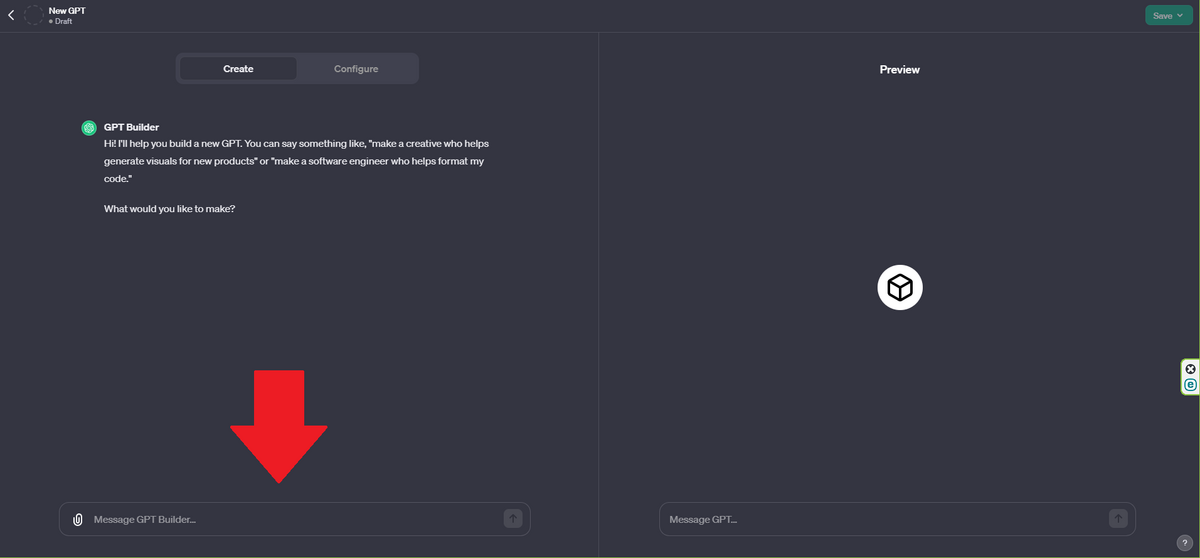Click the blue 'e' extension widget icon
The image size is (1200, 558).
pos(1190,385)
